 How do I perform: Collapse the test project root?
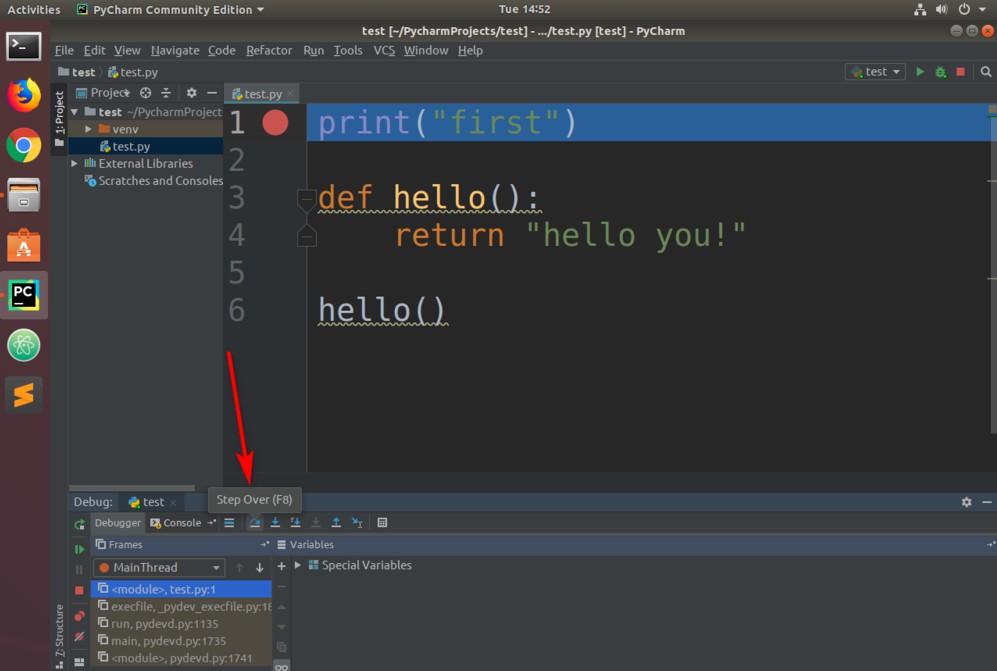pyautogui.click(x=74, y=112)
